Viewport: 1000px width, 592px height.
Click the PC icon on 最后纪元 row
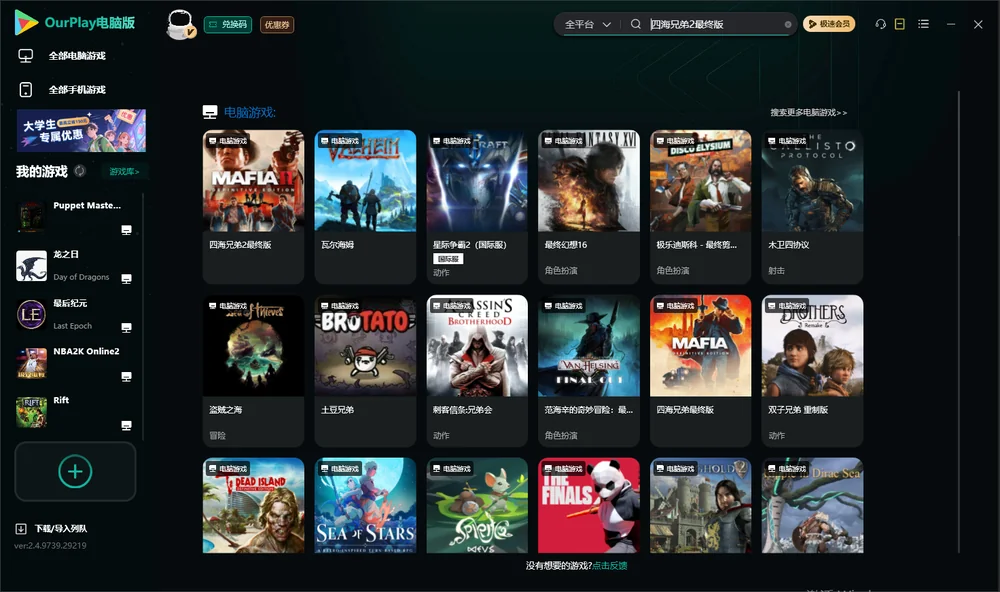point(126,328)
